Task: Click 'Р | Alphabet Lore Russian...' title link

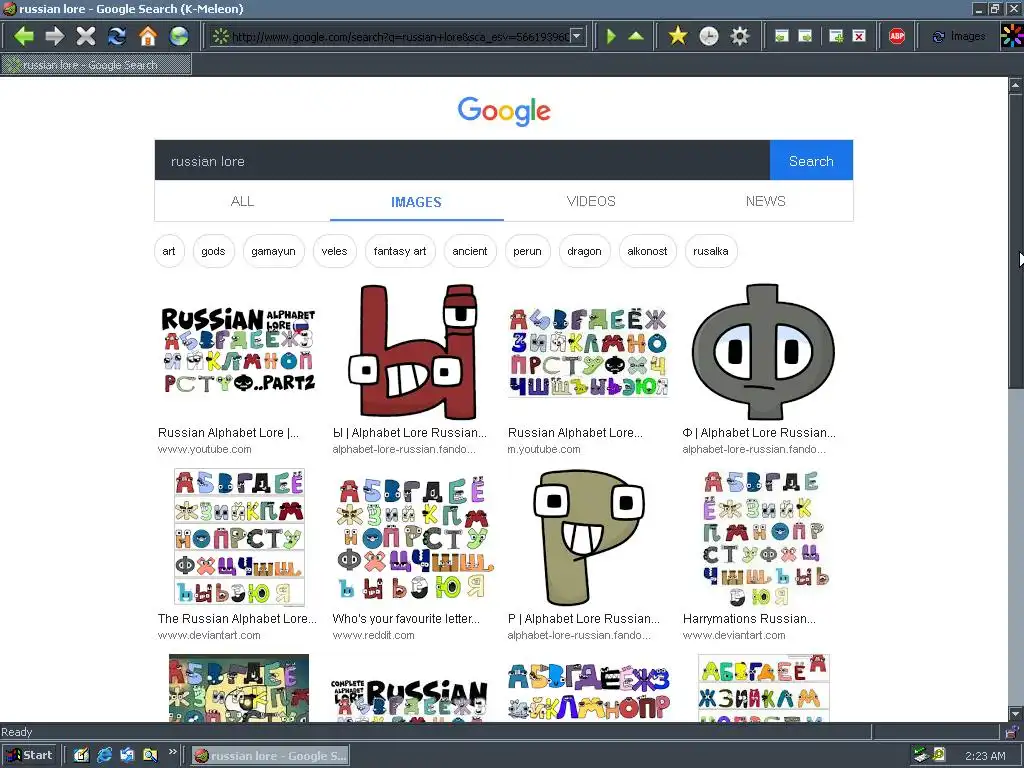Action: point(584,618)
